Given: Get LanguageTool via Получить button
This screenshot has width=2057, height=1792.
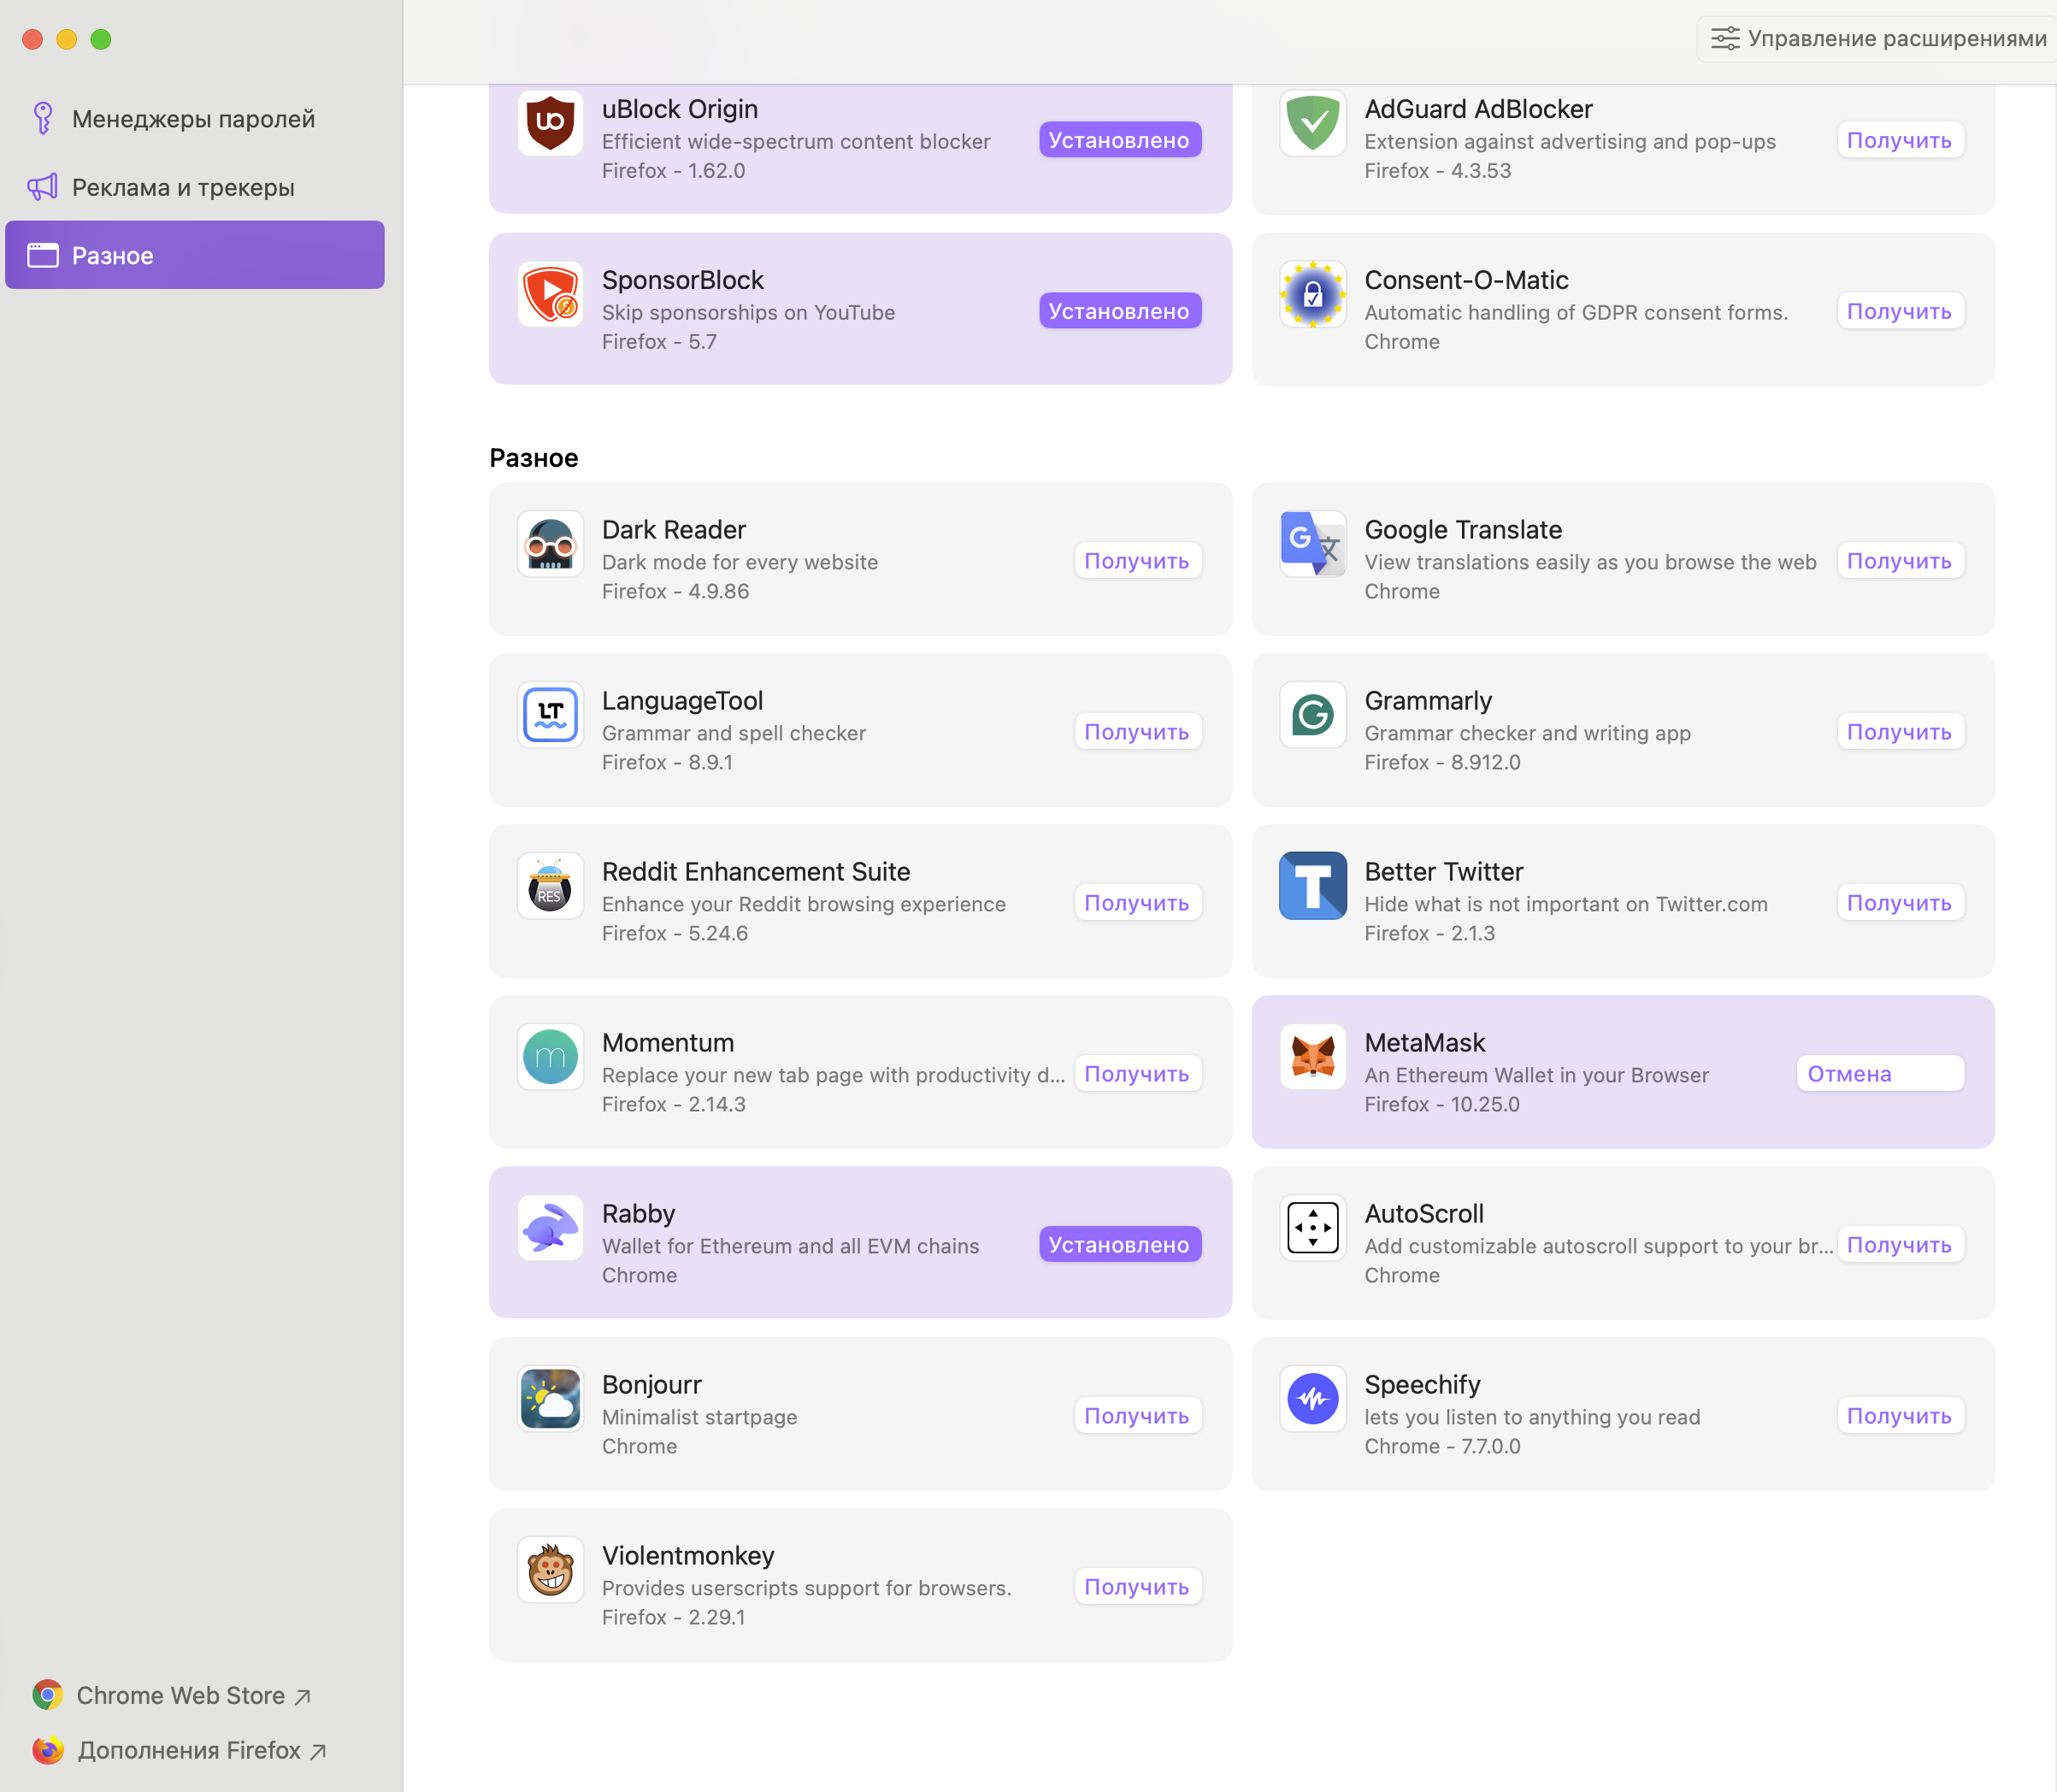Looking at the screenshot, I should click(1137, 732).
